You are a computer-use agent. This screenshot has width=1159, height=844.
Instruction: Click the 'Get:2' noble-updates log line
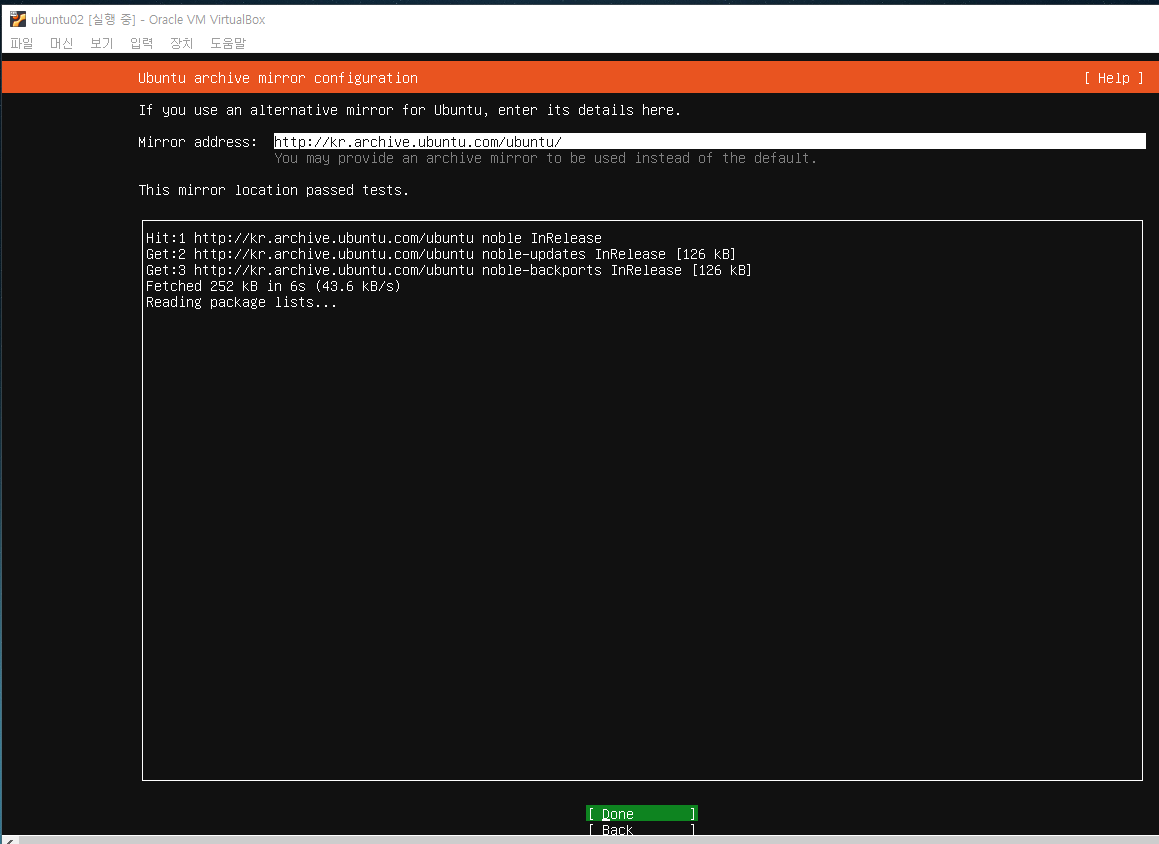coord(441,254)
